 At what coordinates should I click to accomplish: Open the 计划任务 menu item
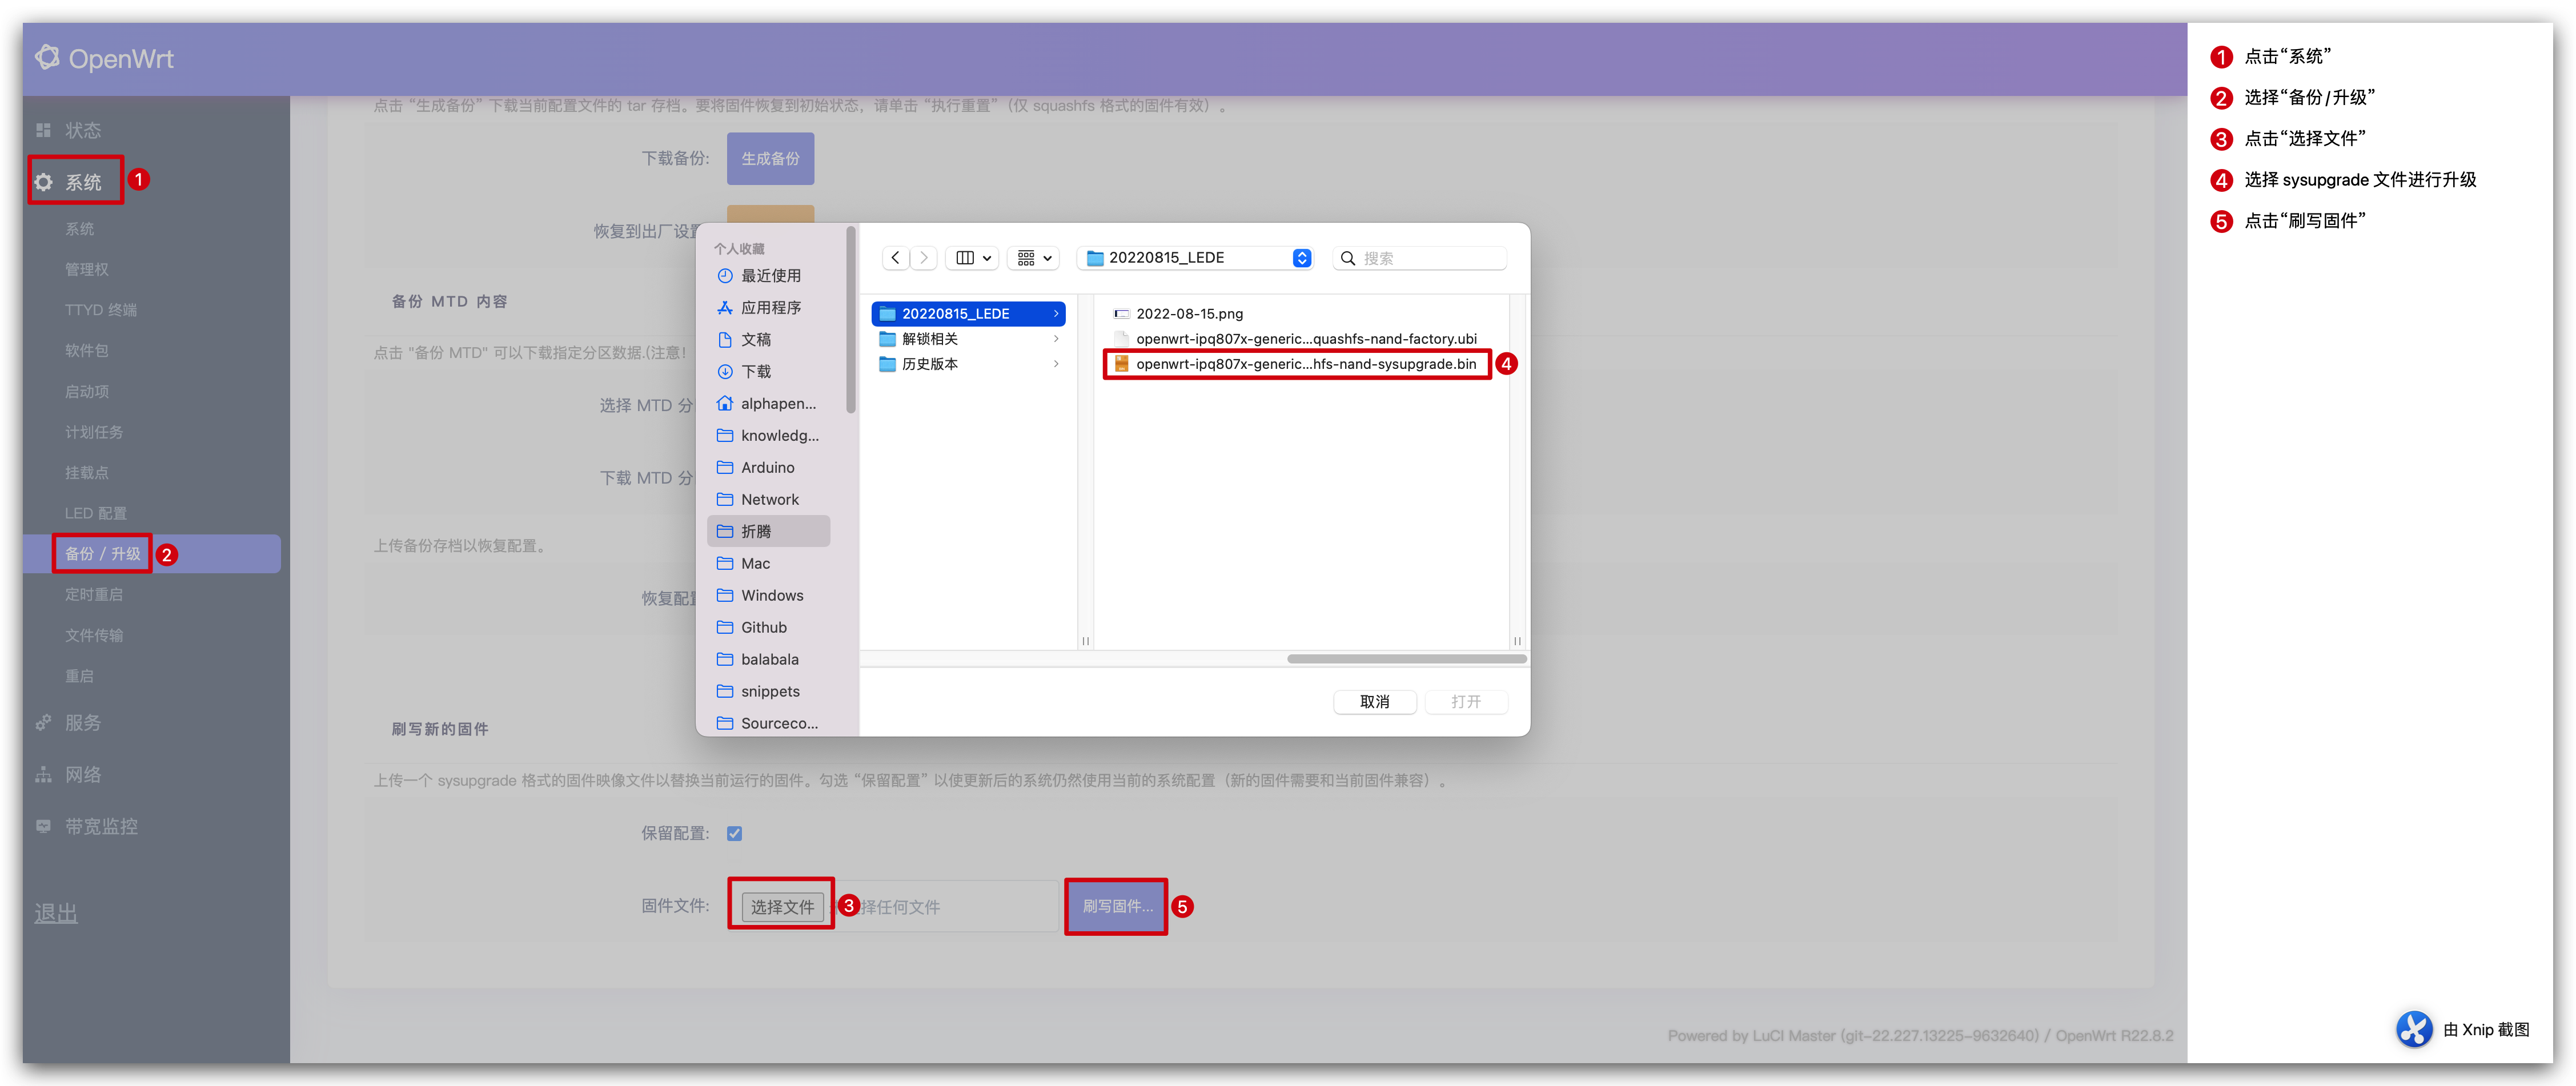(x=94, y=432)
